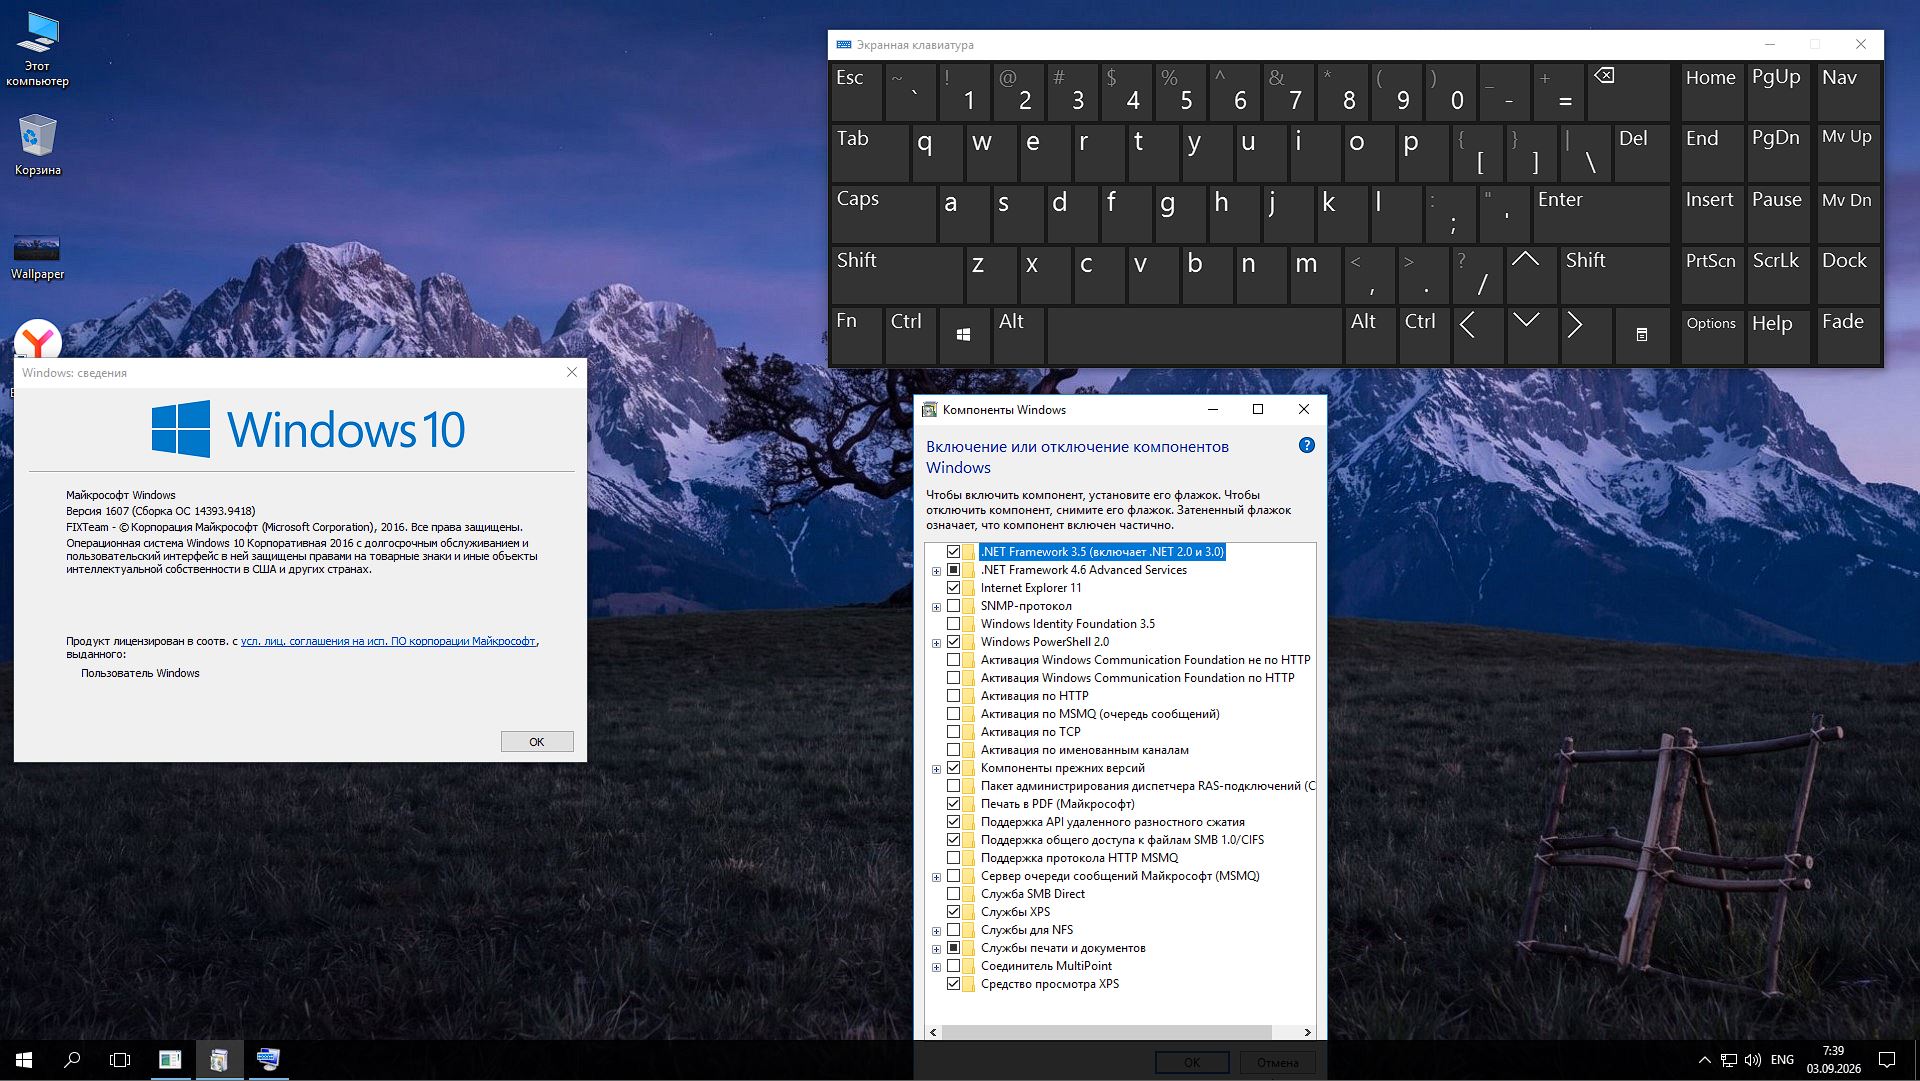Click the horizontal scrollbar thumb in components list
Screen dimensions: 1920x1081
(1106, 1032)
